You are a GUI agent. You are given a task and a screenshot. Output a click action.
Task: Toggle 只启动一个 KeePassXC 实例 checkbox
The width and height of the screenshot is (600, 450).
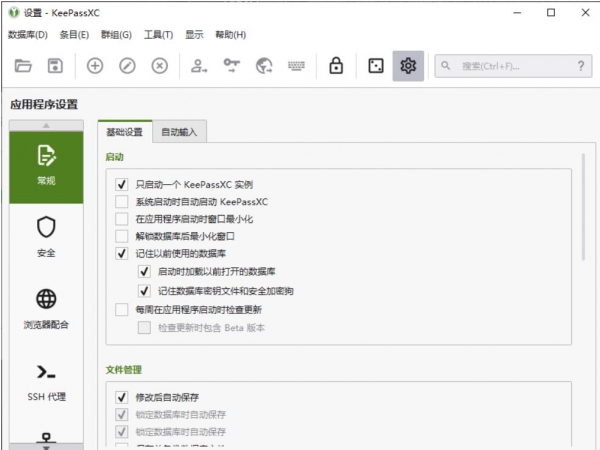122,184
